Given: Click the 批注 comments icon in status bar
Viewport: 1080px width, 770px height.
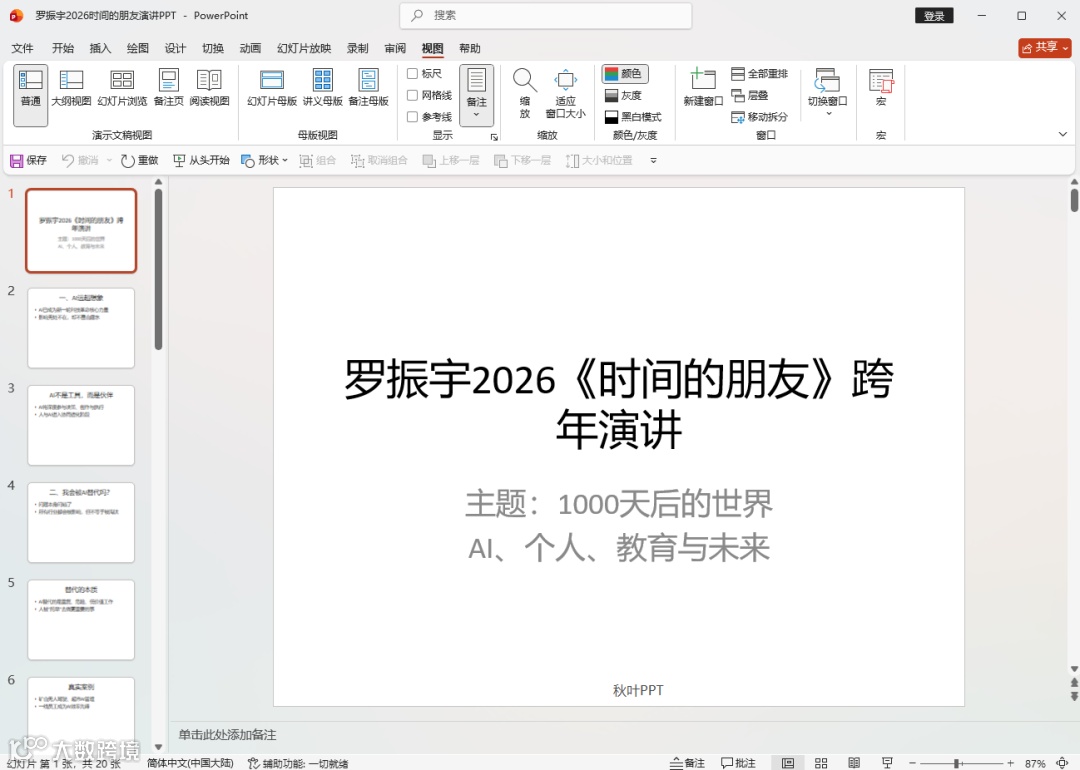Looking at the screenshot, I should (x=738, y=763).
